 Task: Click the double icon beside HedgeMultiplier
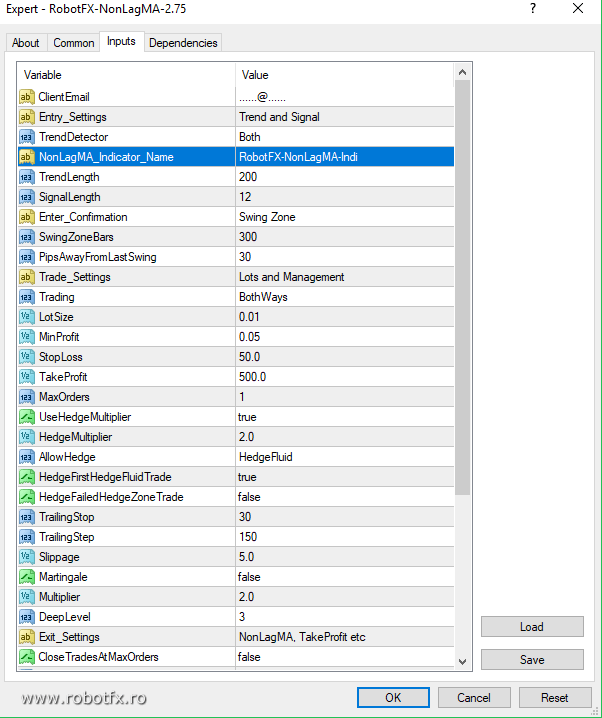(x=27, y=437)
